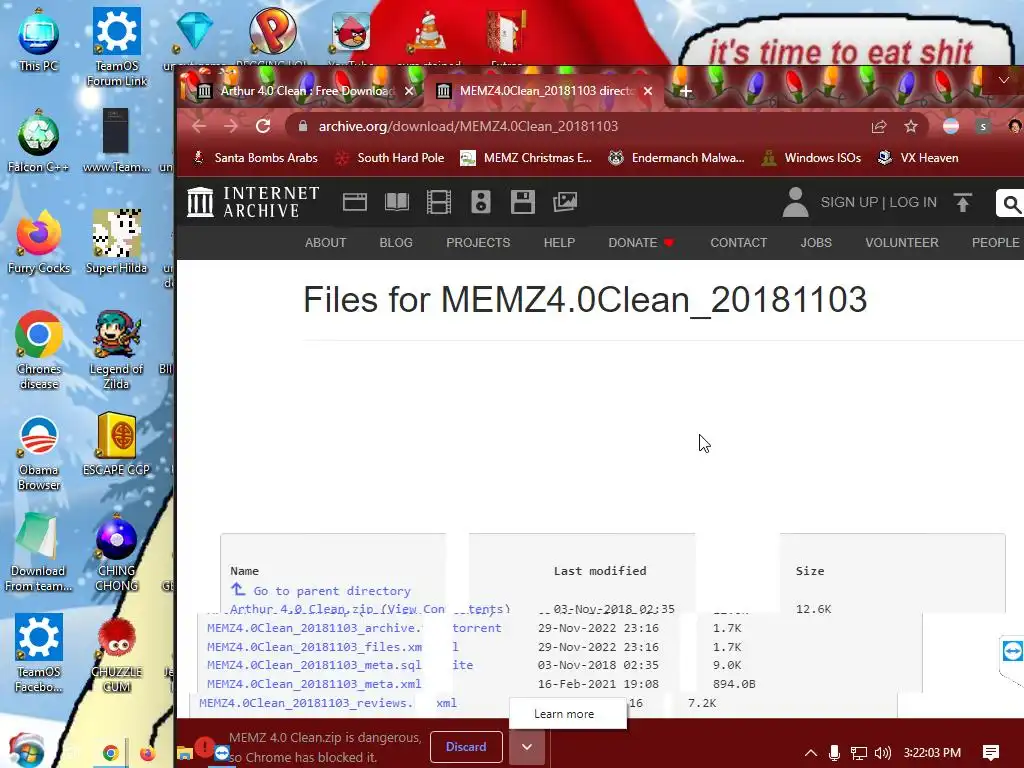1024x768 pixels.
Task: Open the BLOG menu item
Action: (x=396, y=242)
